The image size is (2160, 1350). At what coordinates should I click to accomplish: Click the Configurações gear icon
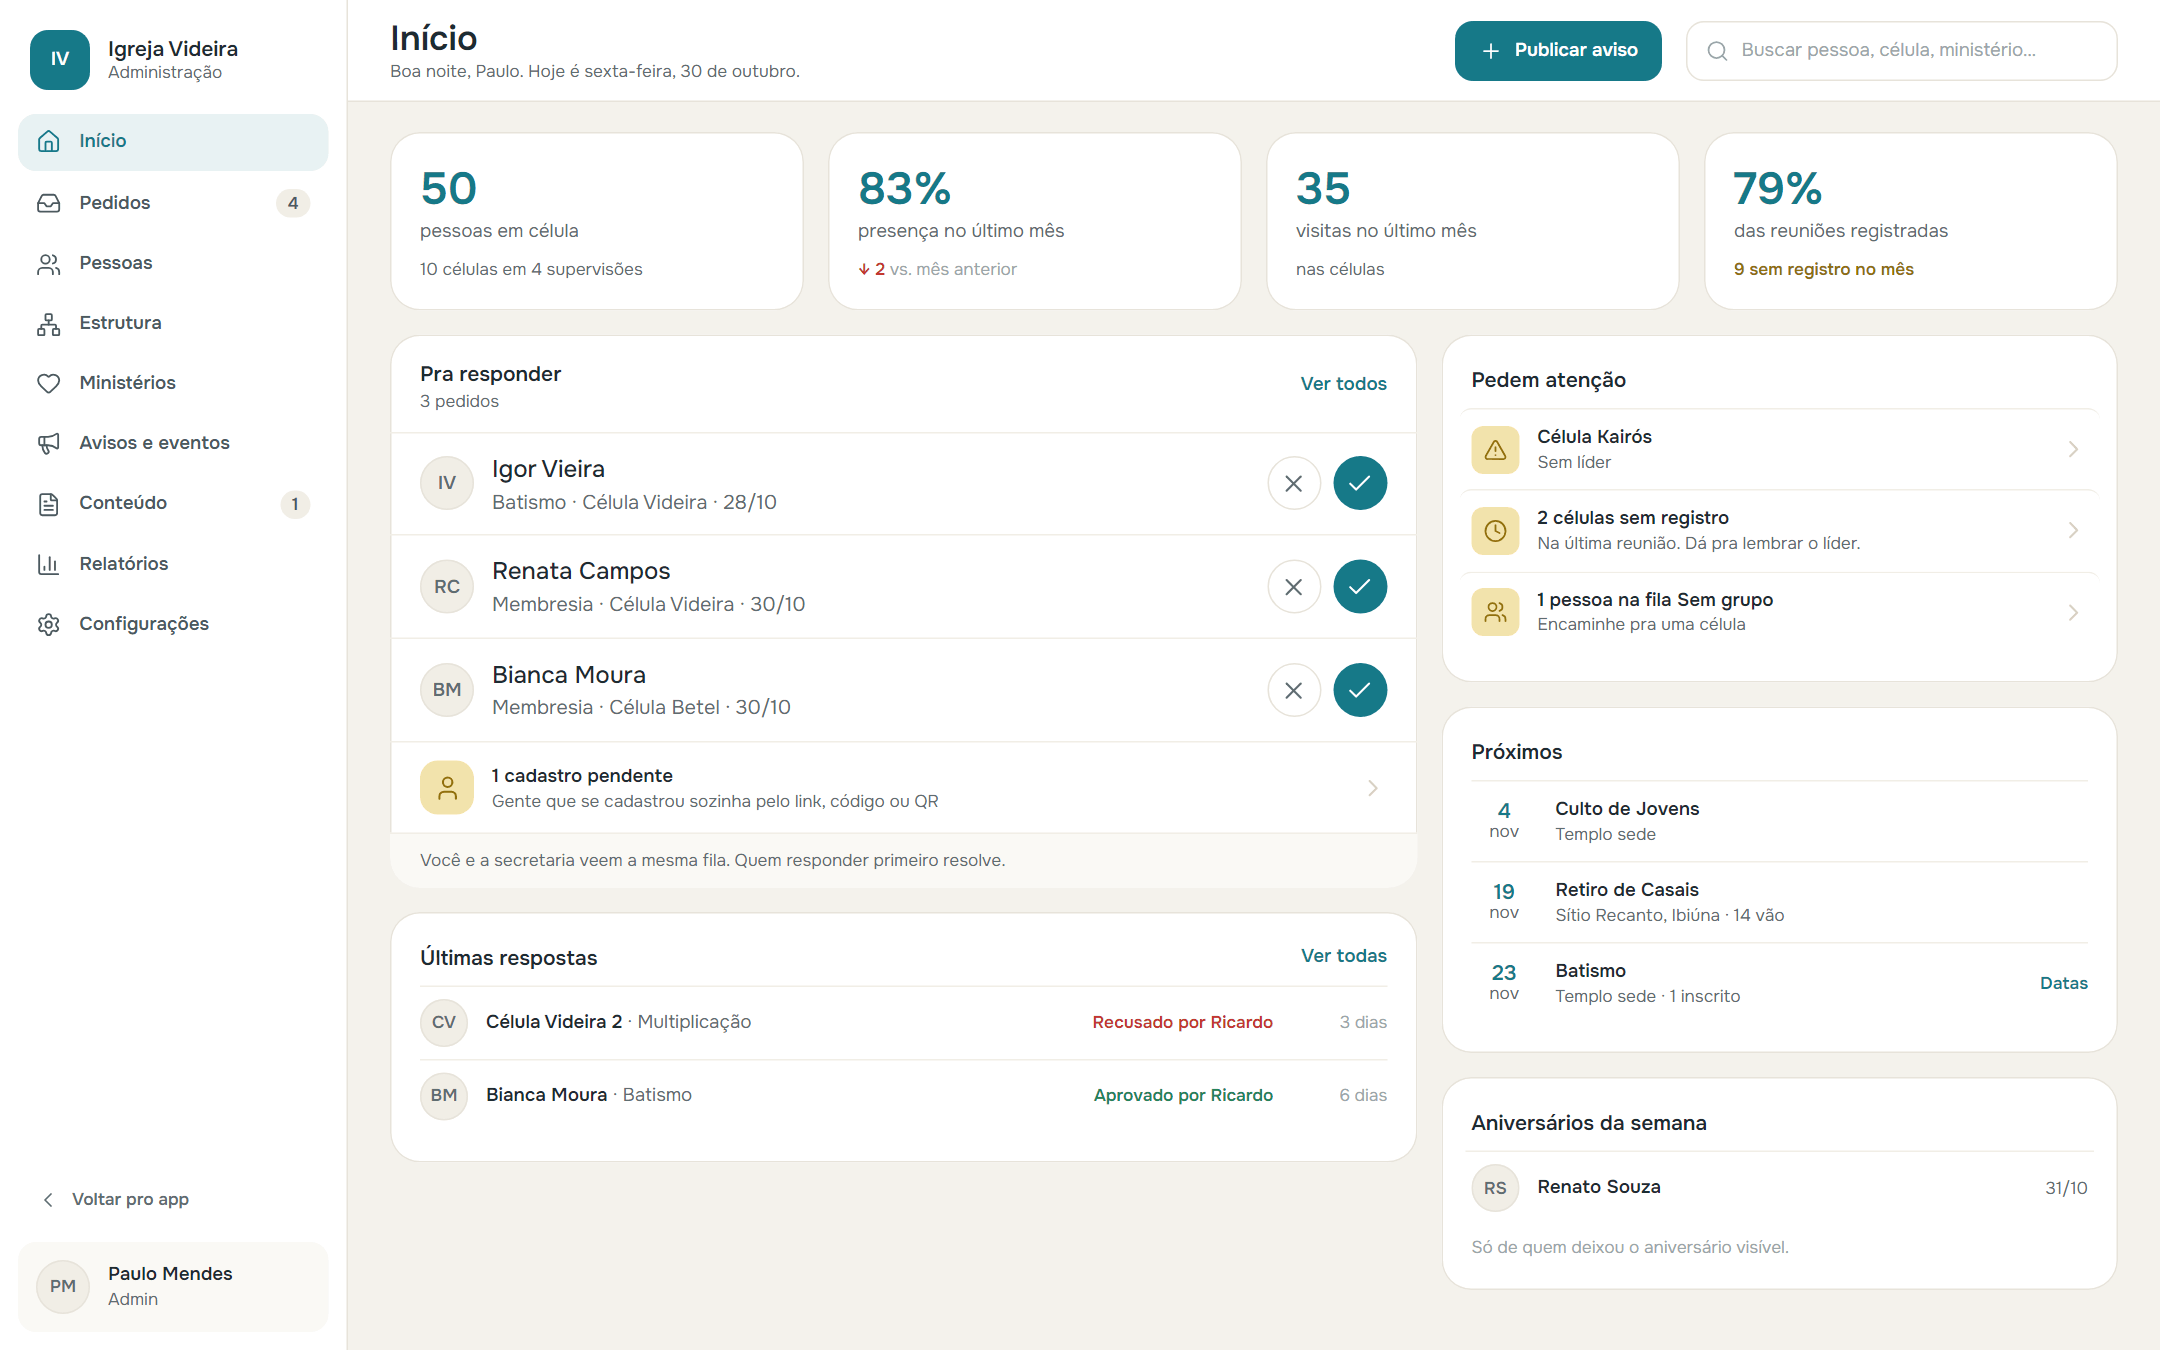coord(48,624)
